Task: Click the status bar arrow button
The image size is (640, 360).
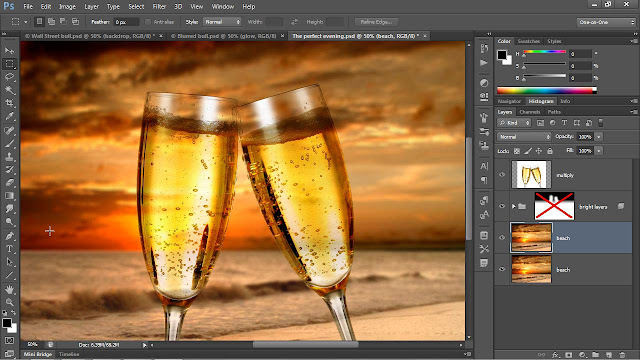Action: (144, 345)
